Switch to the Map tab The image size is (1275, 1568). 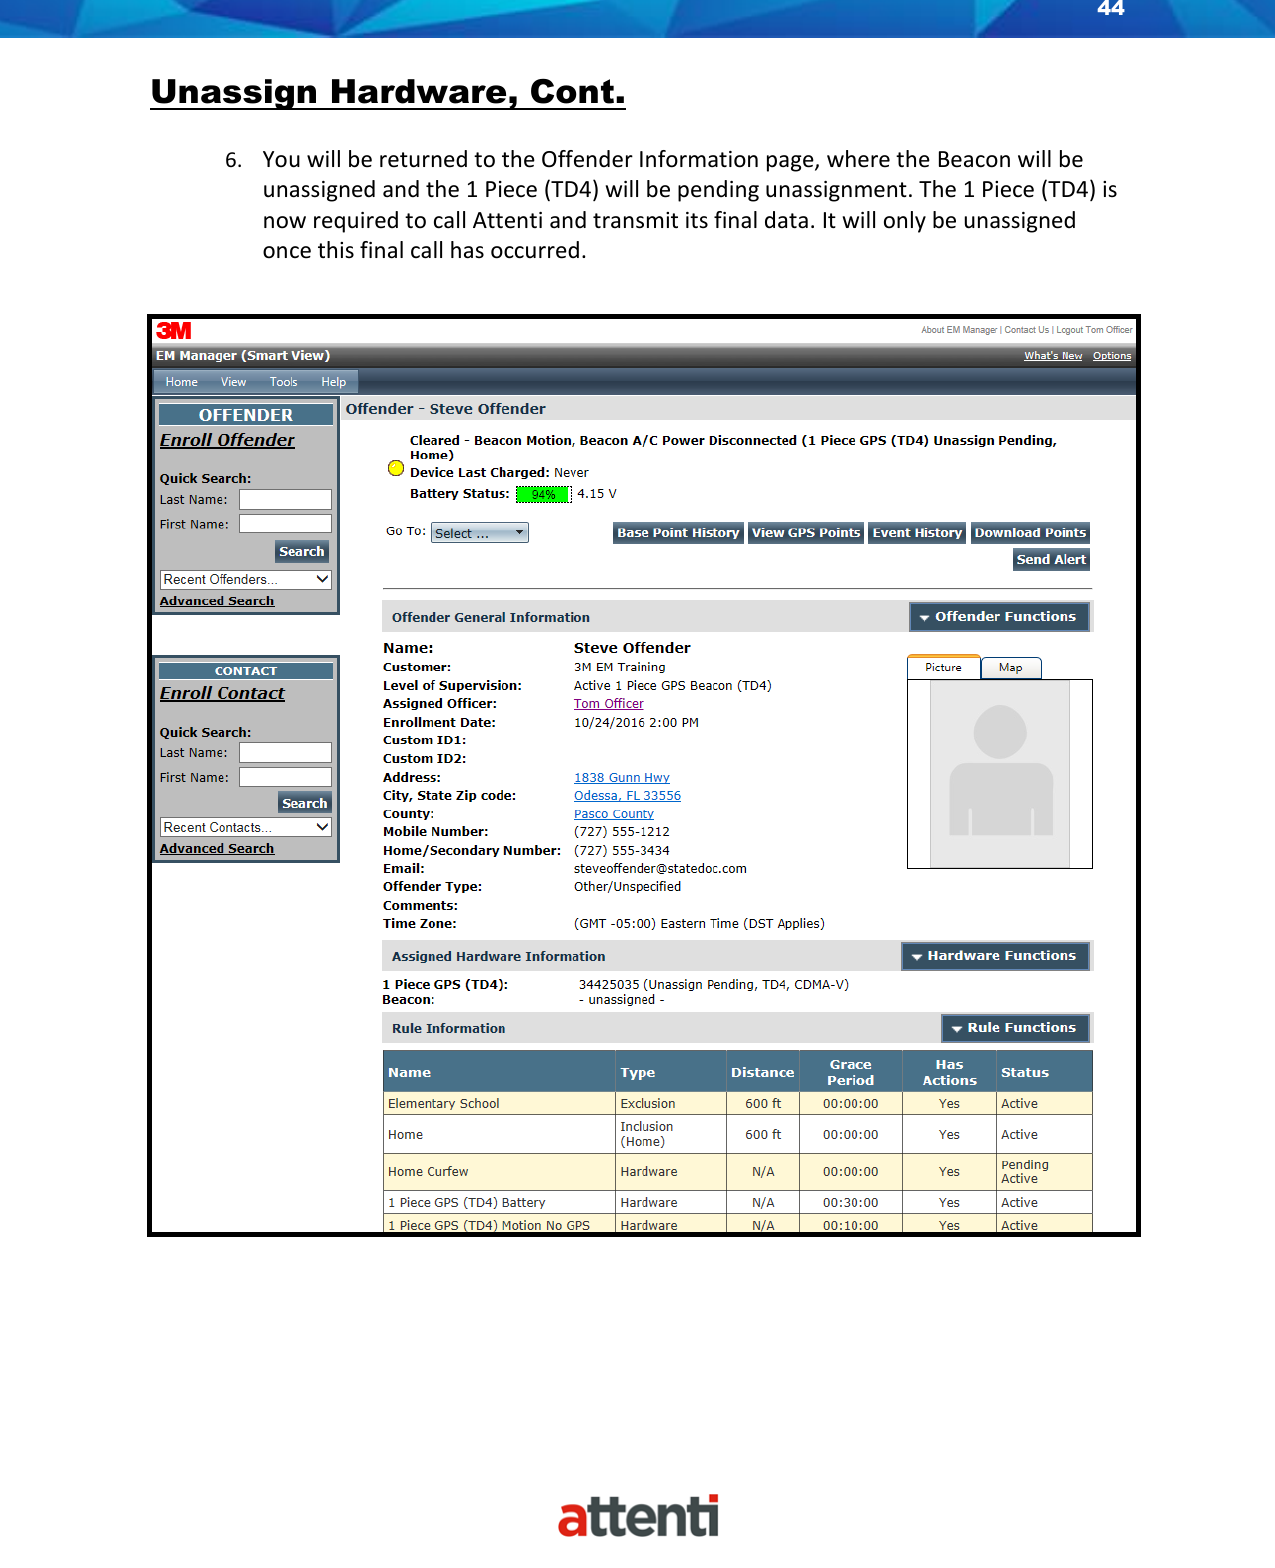point(1010,667)
